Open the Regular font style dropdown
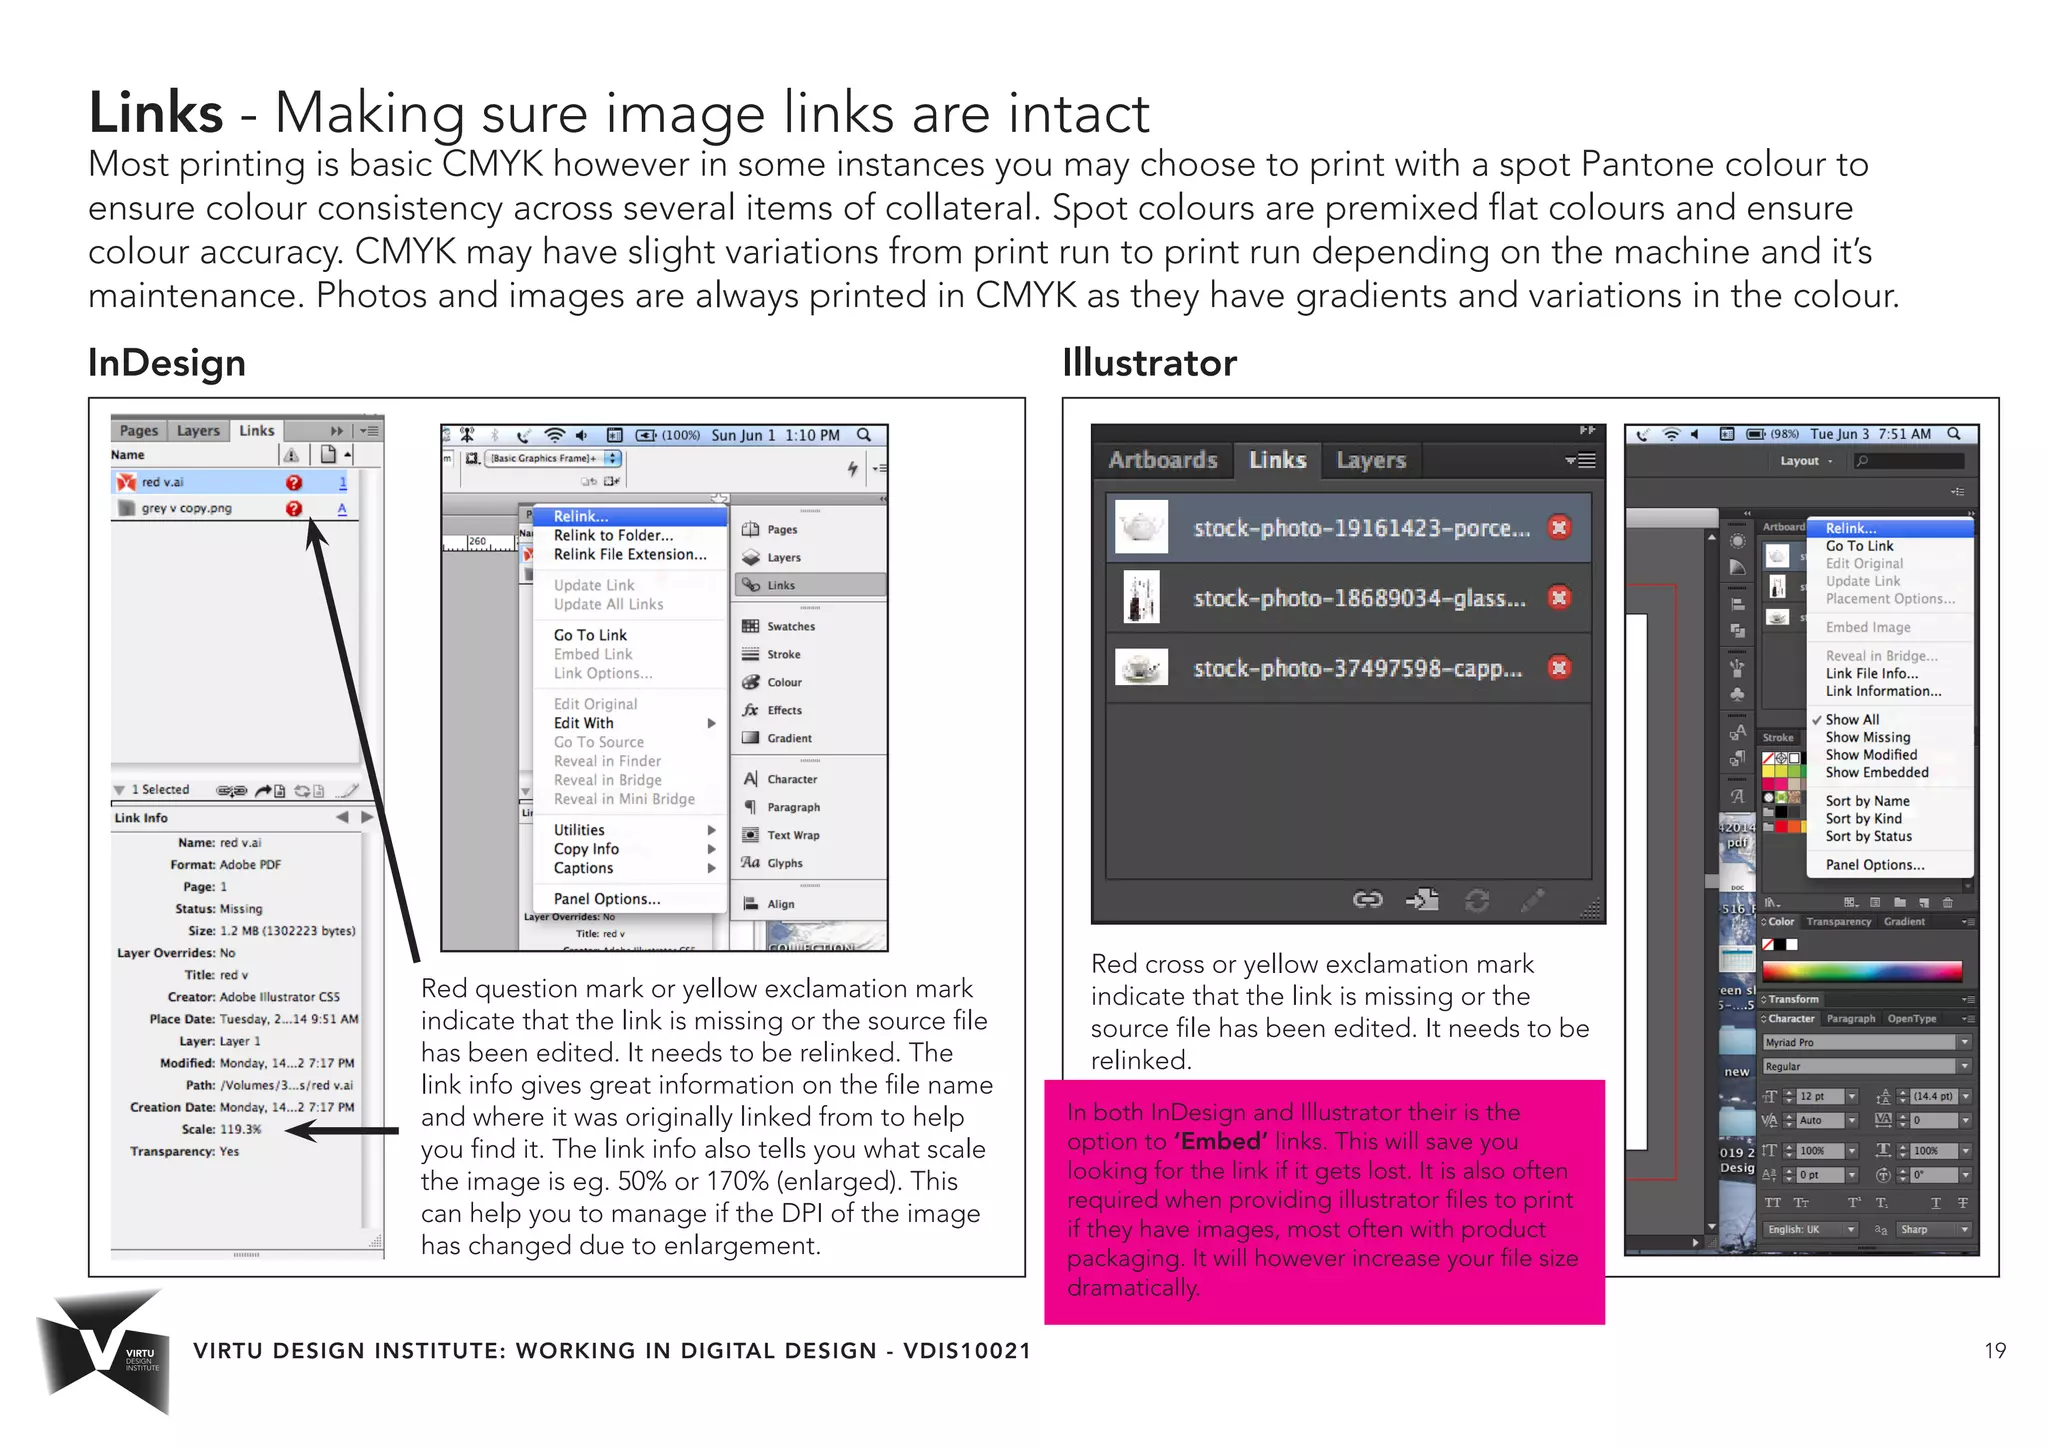 click(x=1965, y=1066)
